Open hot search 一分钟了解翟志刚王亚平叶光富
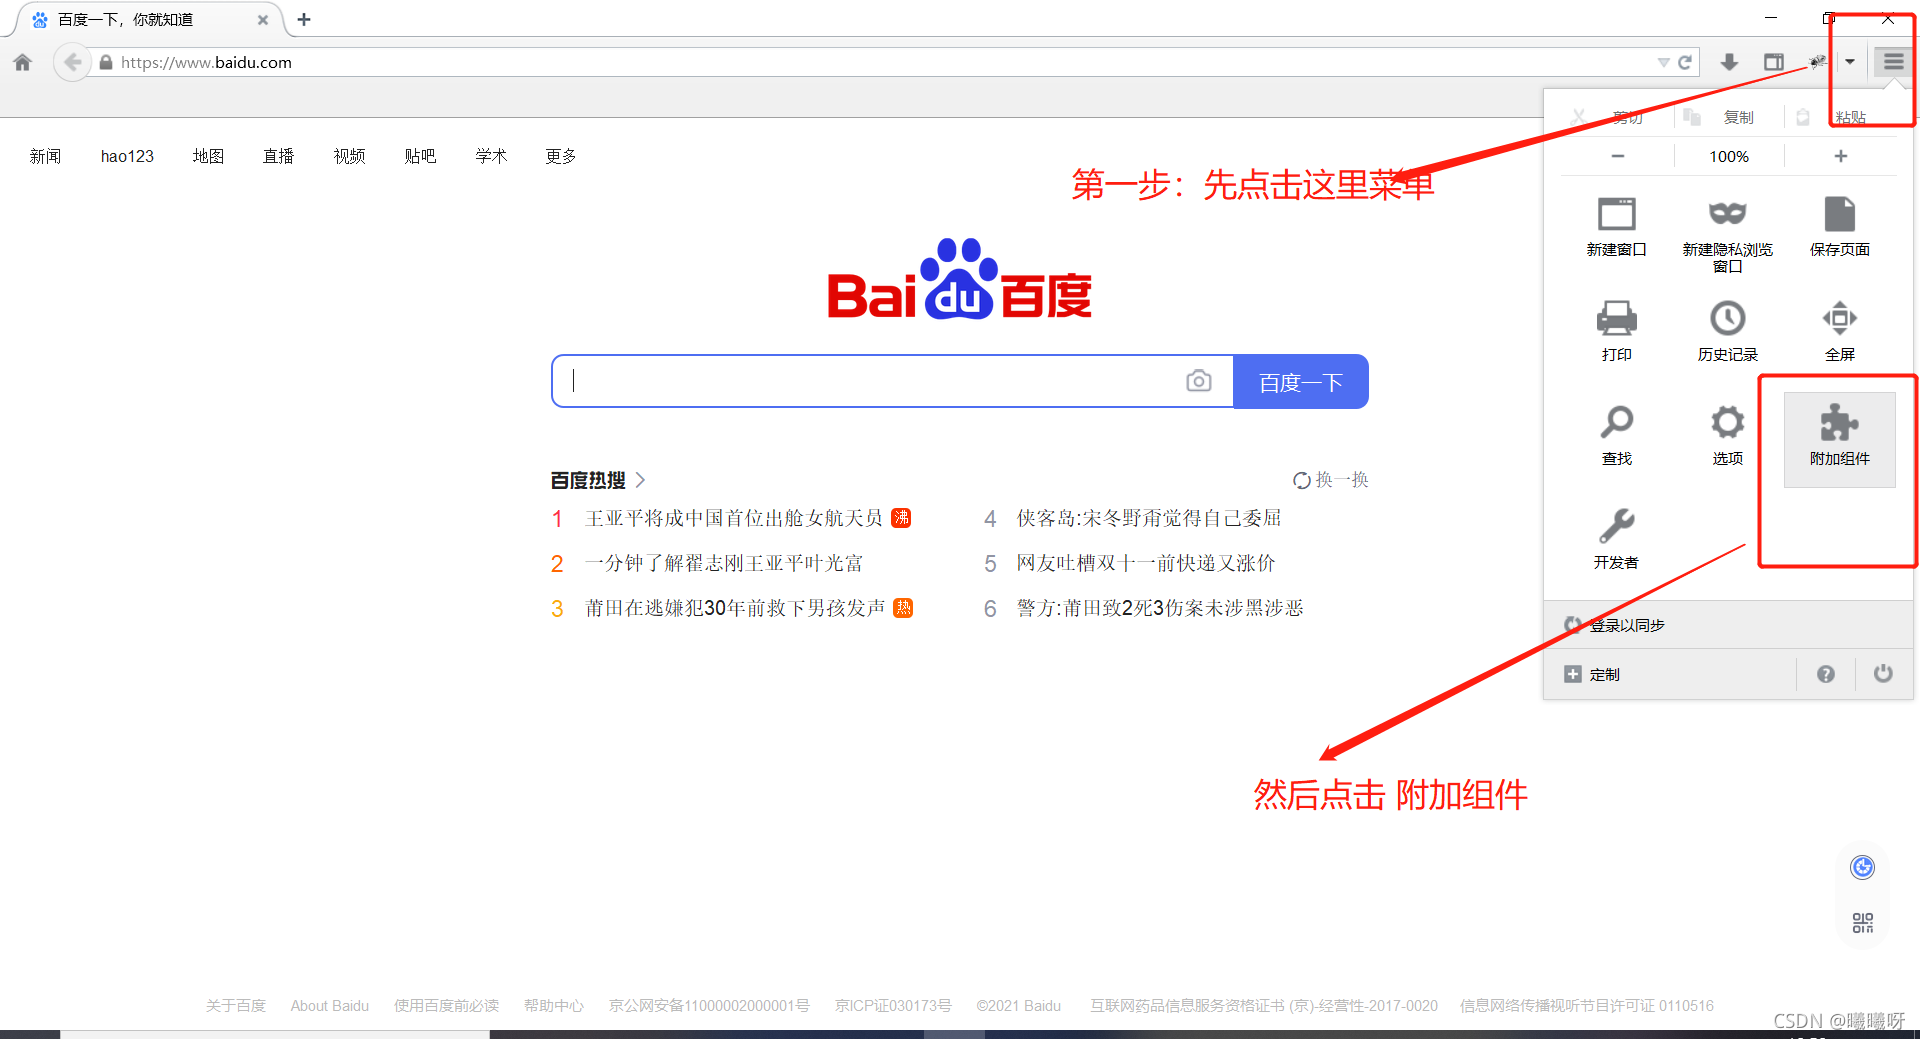The image size is (1920, 1039). click(x=724, y=563)
